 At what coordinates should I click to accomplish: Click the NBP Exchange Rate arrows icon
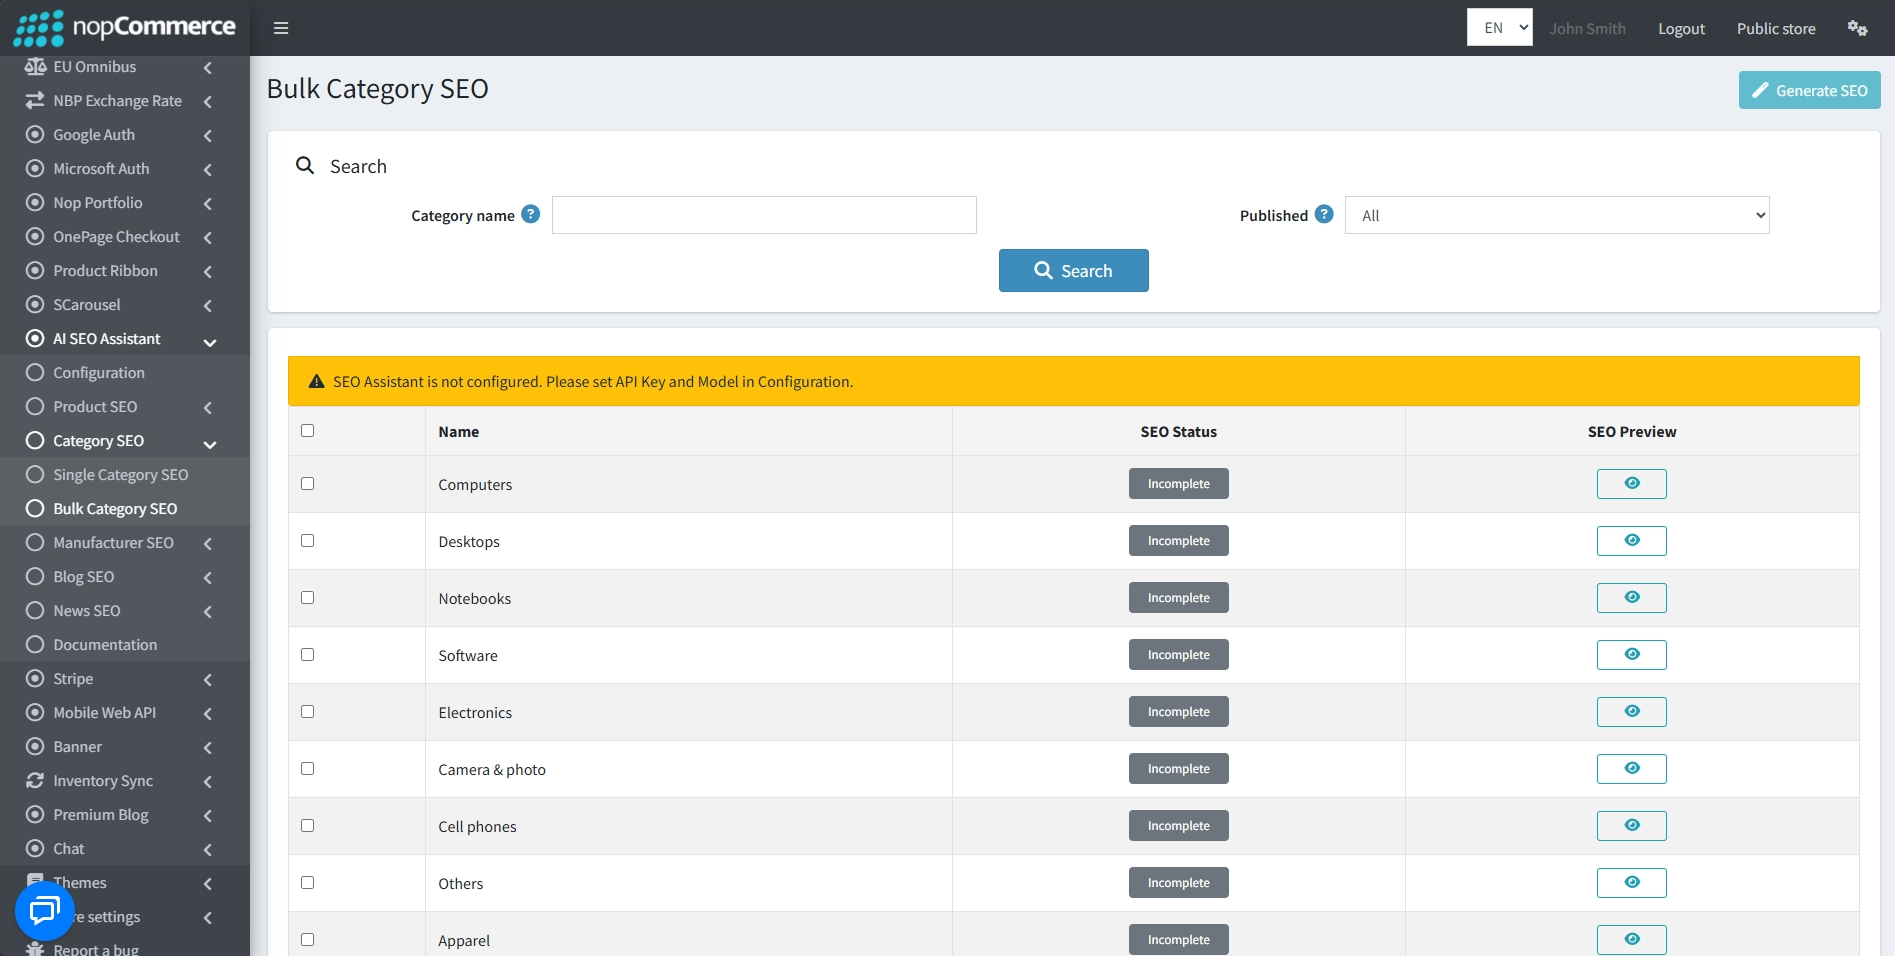tap(35, 100)
